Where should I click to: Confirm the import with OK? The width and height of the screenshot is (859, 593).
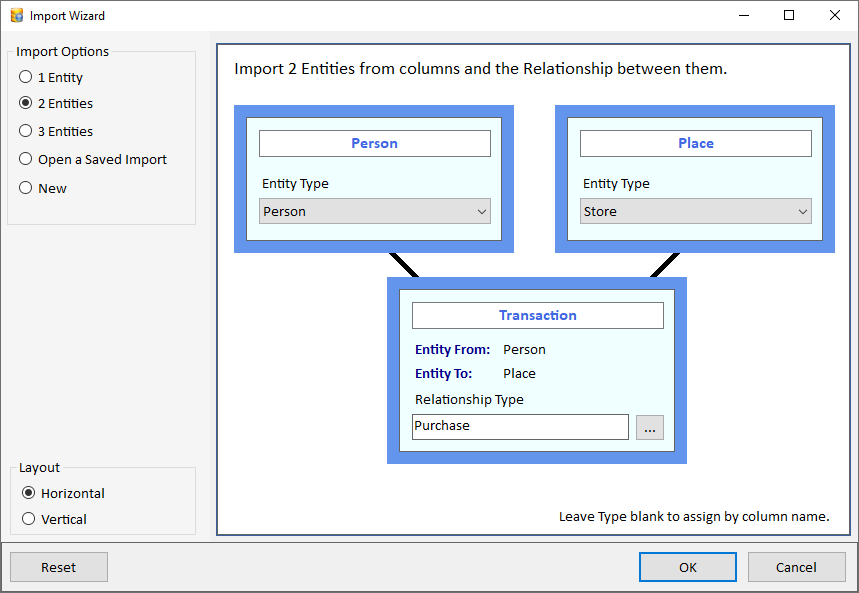[x=687, y=566]
